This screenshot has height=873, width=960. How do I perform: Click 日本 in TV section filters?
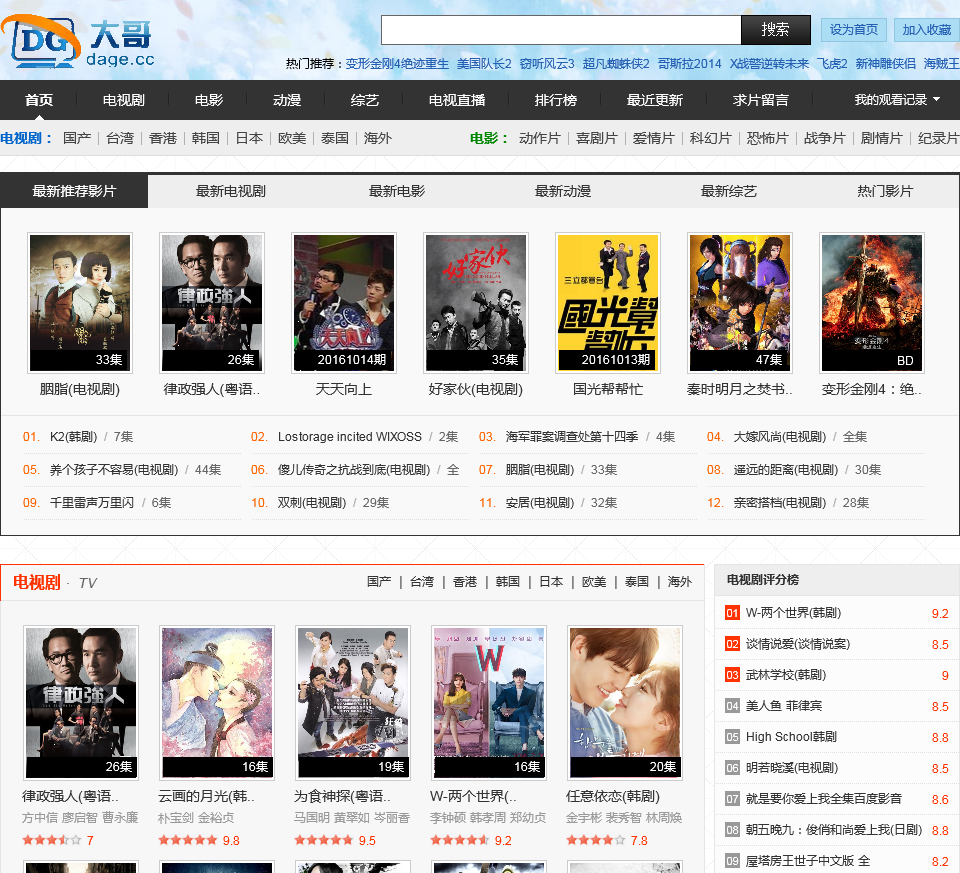(551, 582)
